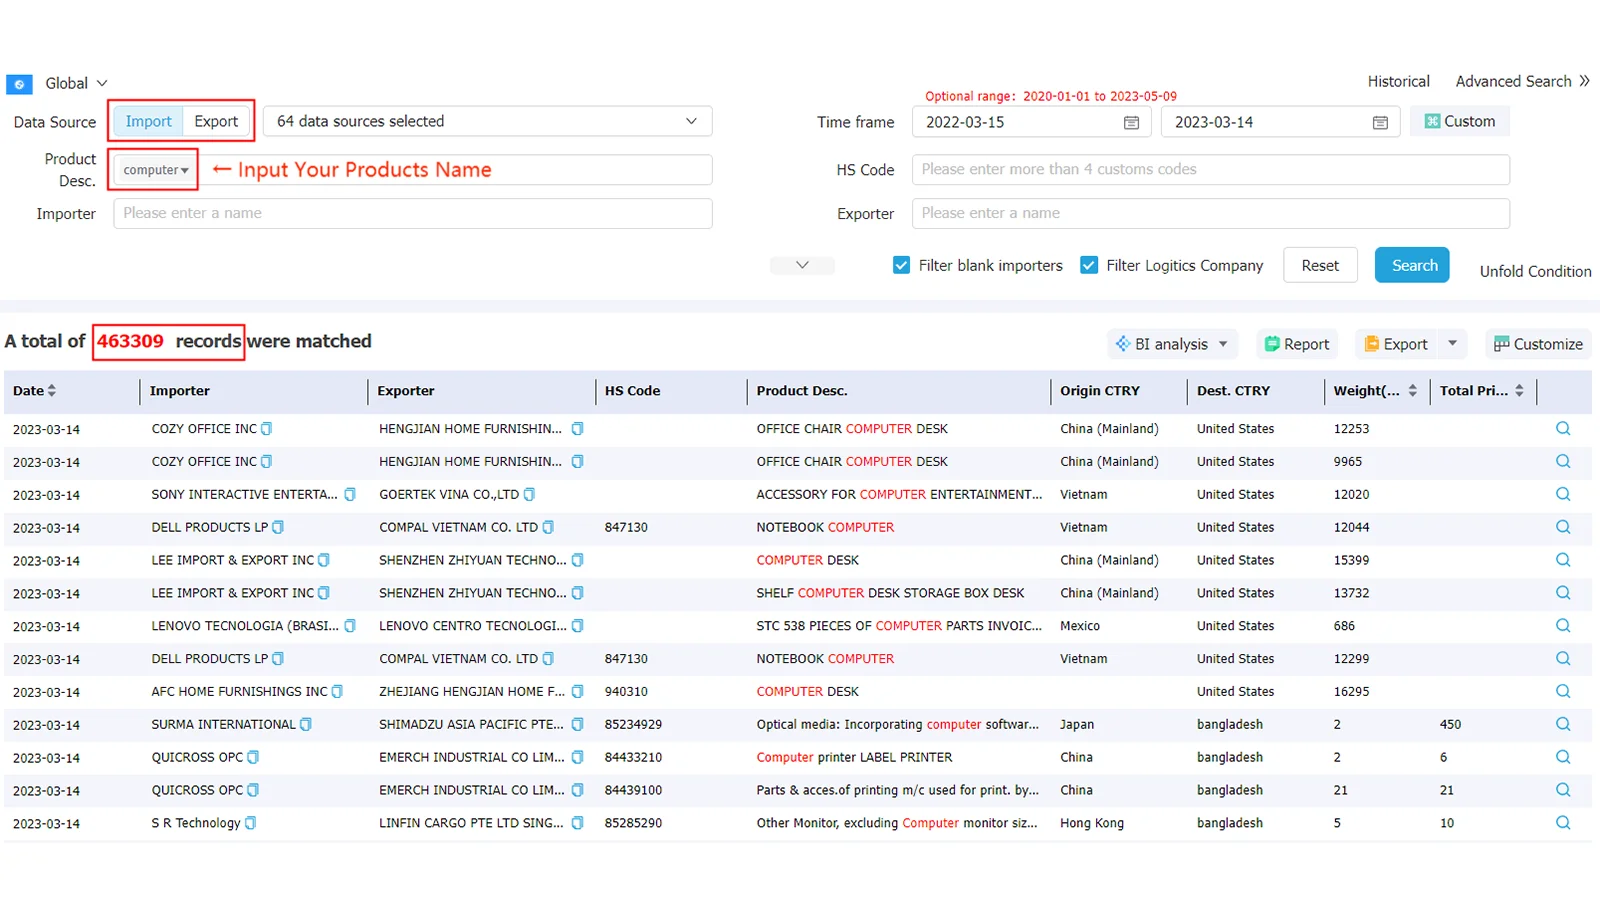Click magnifier icon for first COZY OFFICE INC row

click(1563, 428)
